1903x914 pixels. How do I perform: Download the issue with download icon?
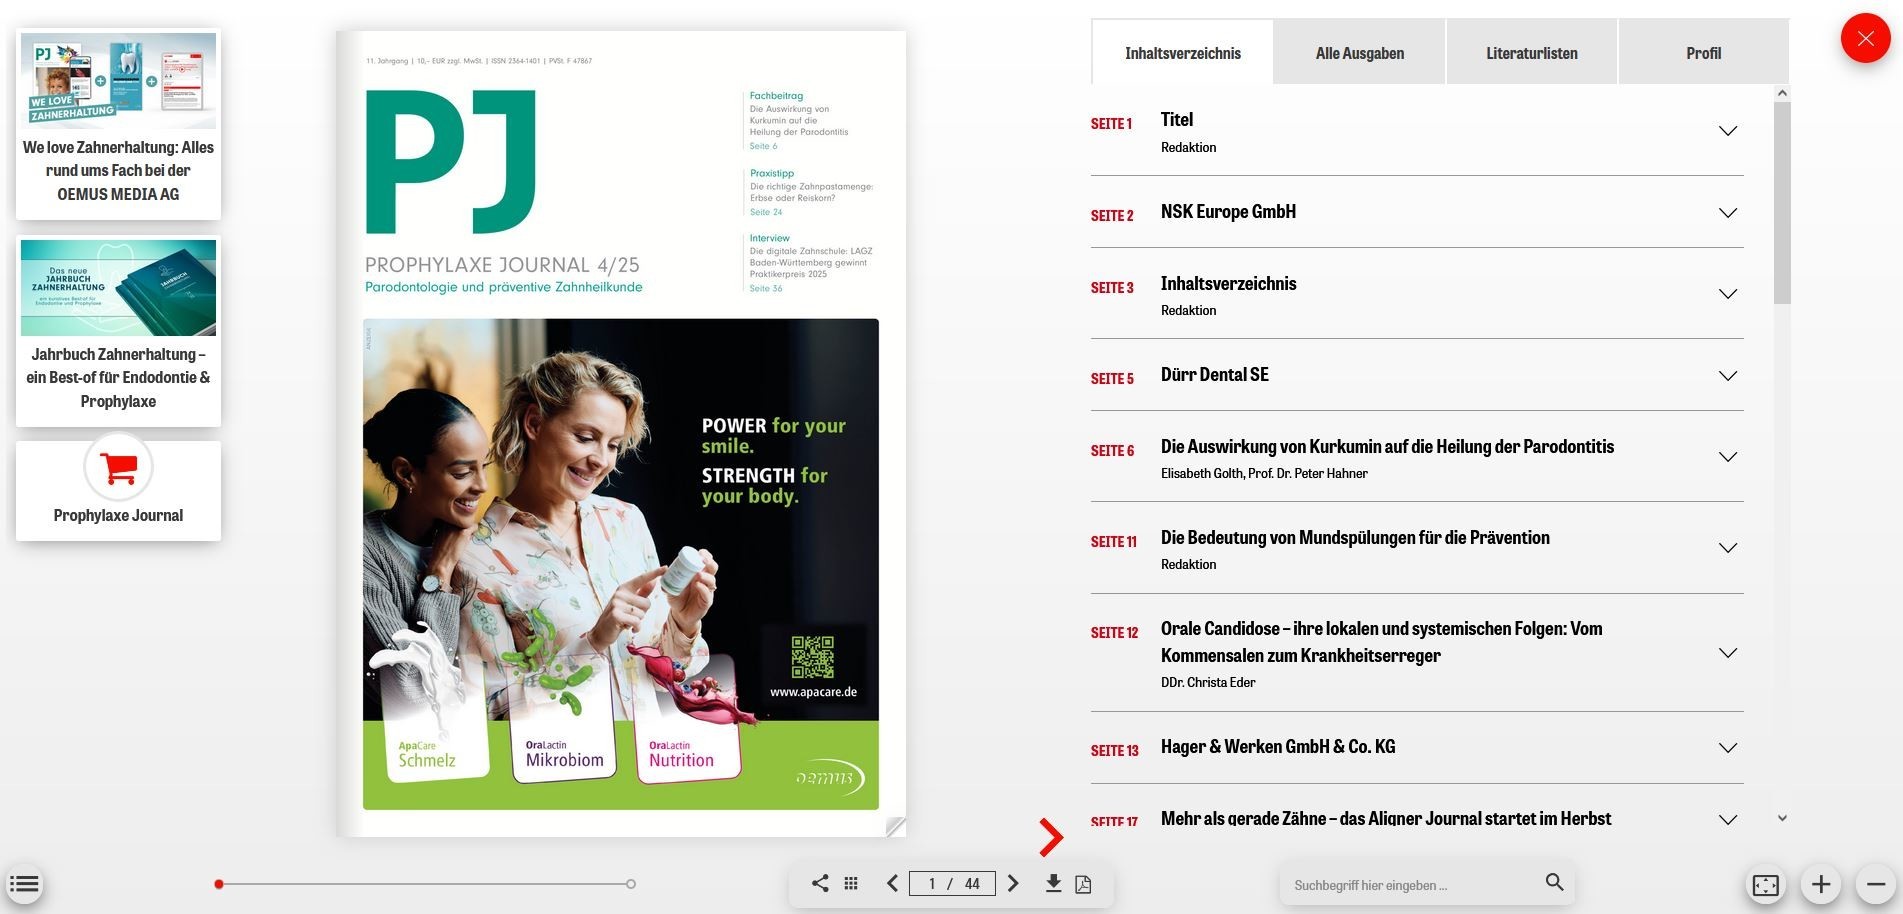tap(1053, 883)
